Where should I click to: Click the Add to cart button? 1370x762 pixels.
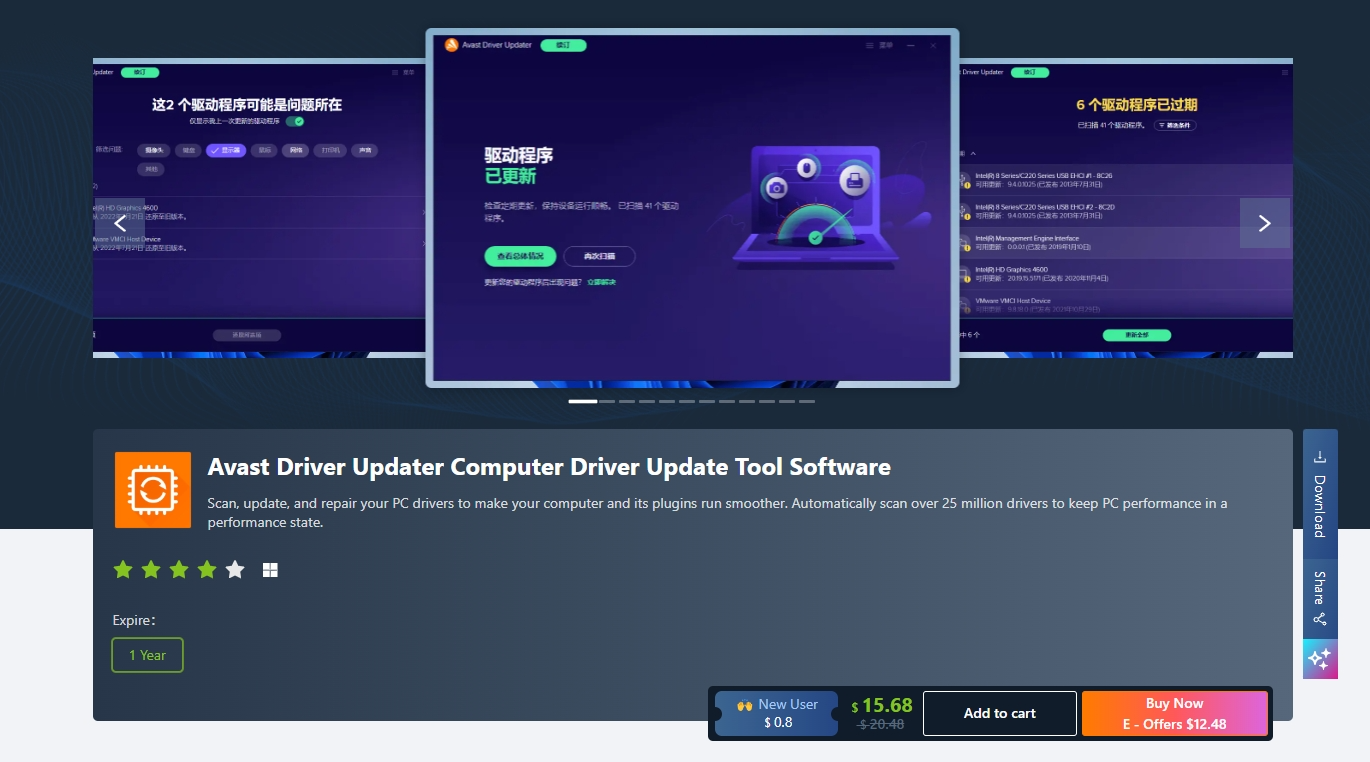[x=999, y=713]
